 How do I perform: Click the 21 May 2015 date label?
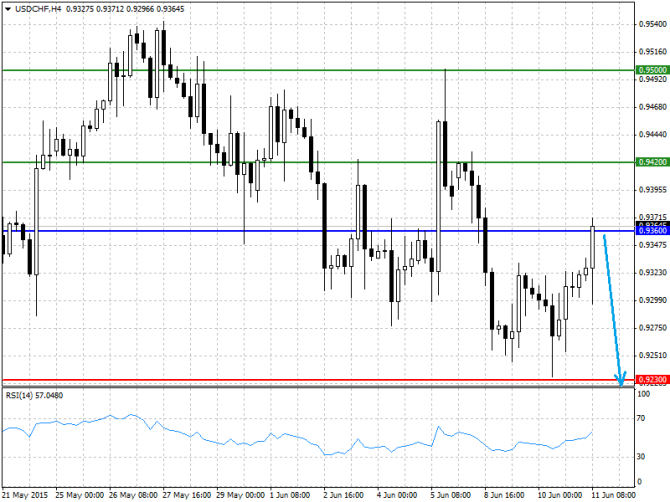[x=25, y=495]
